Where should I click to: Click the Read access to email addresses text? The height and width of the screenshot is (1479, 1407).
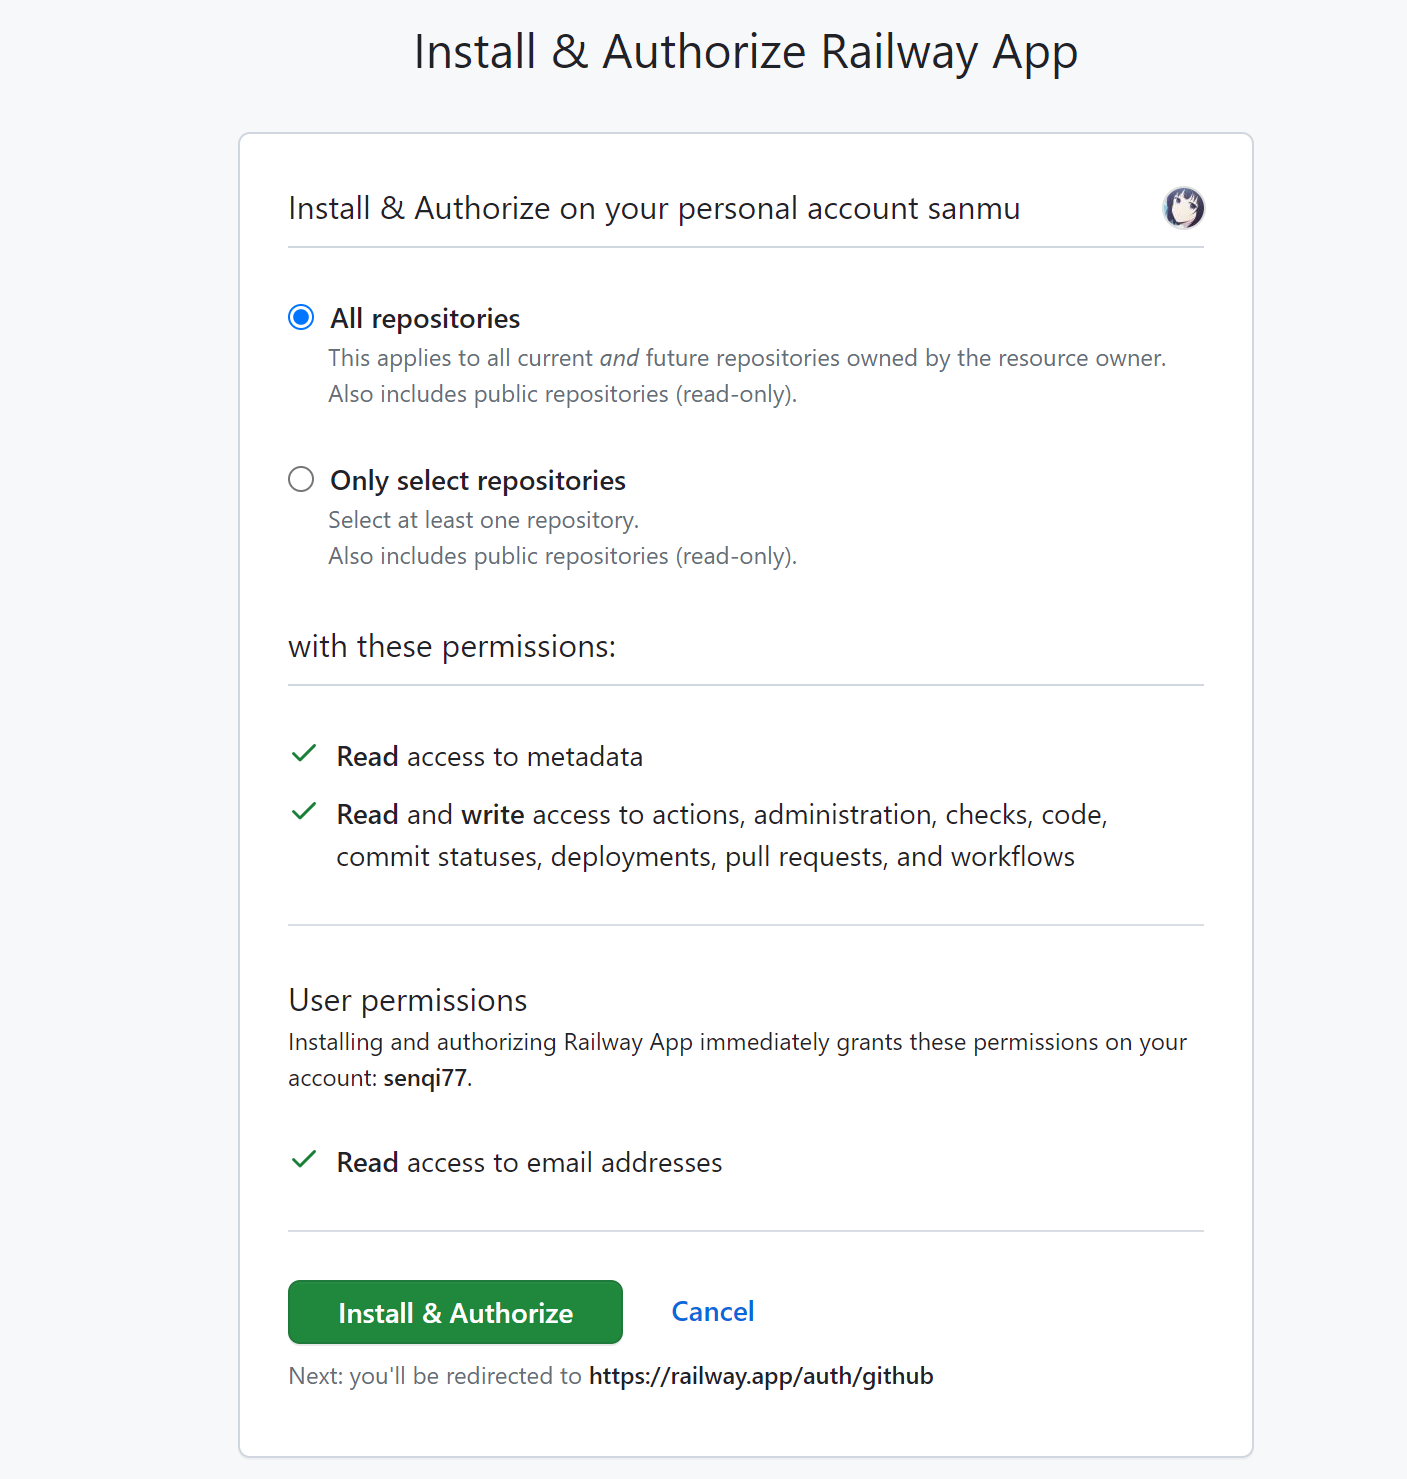click(x=529, y=1162)
